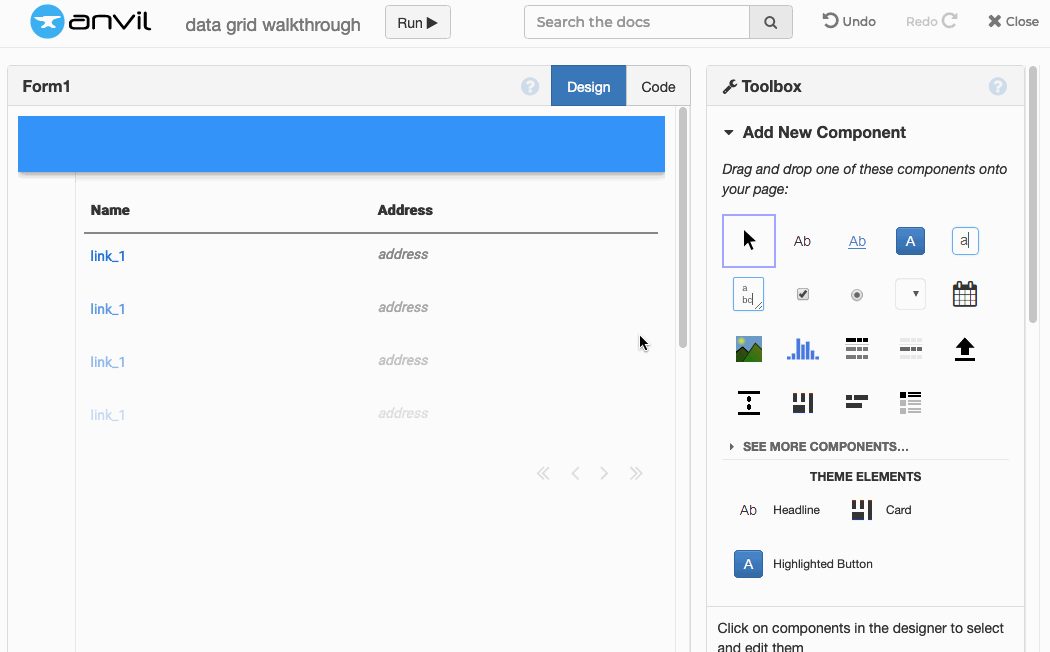Click the docs search magnifier button
This screenshot has height=652, width=1050.
click(x=771, y=22)
